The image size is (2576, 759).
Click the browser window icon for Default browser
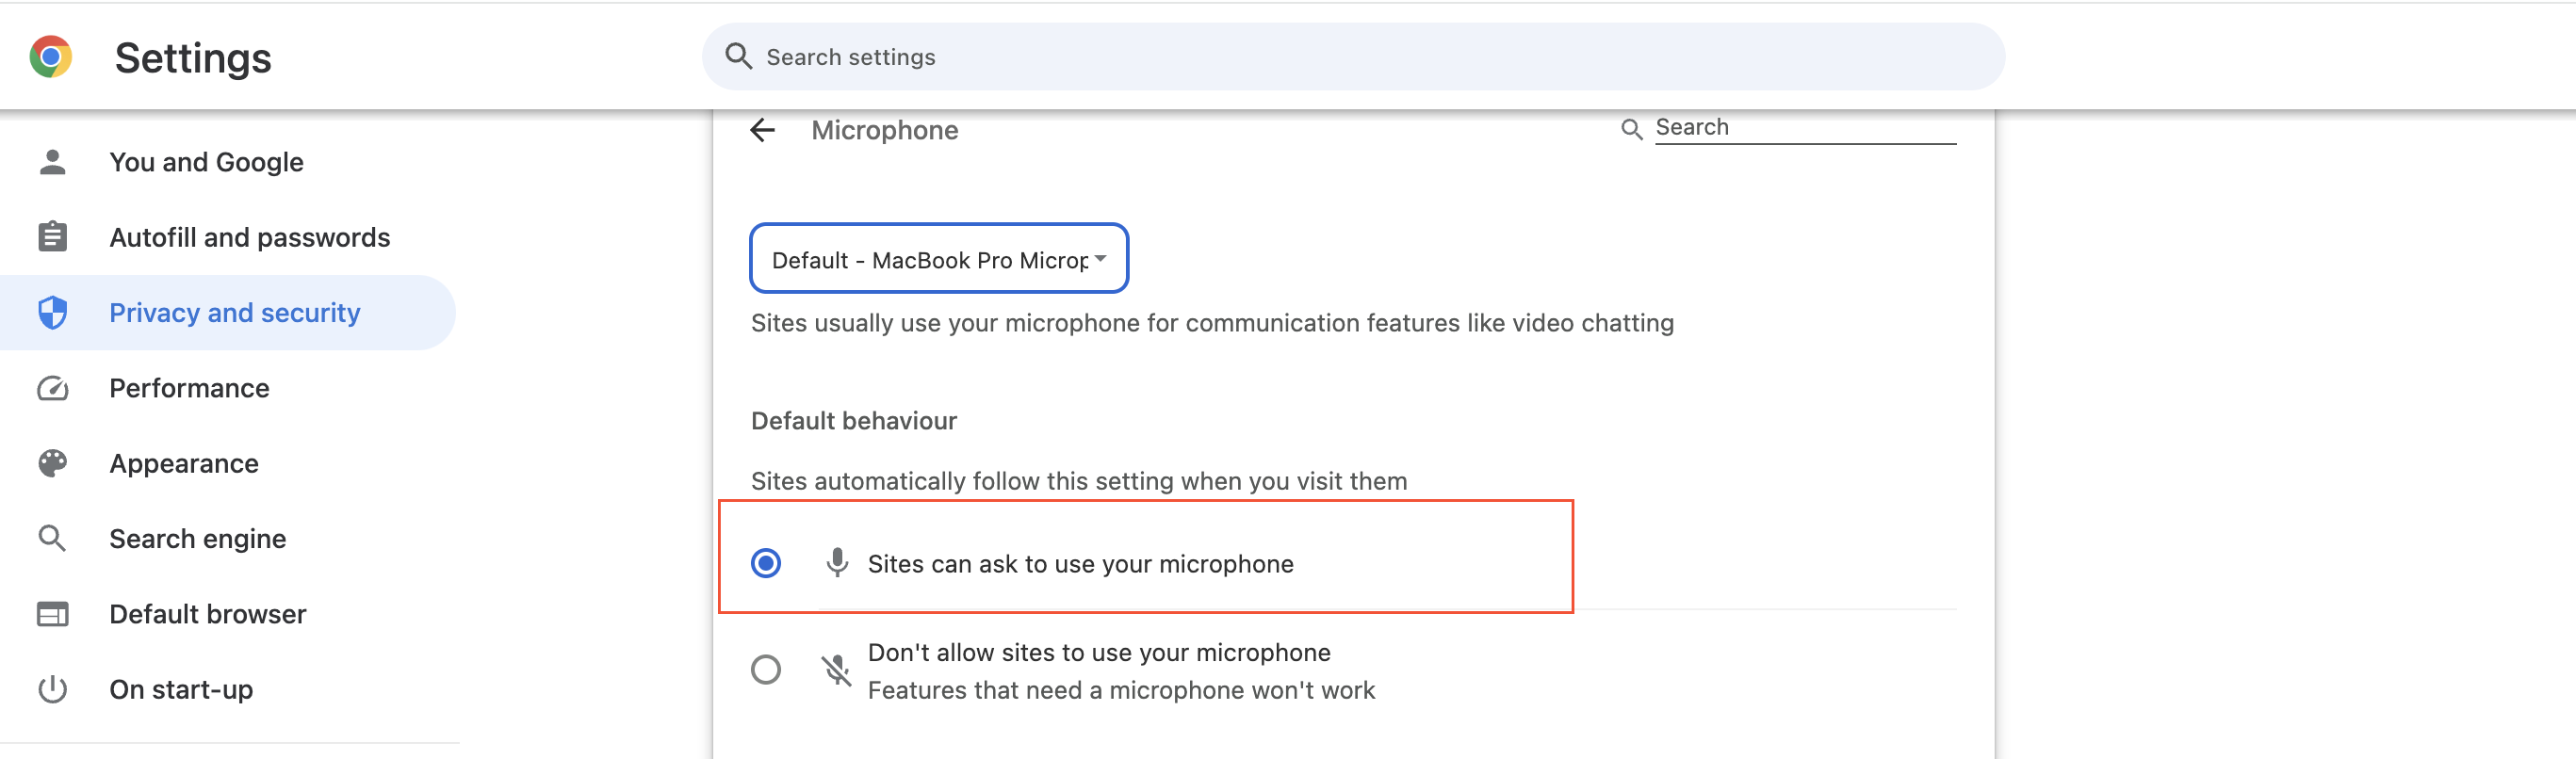[x=52, y=614]
